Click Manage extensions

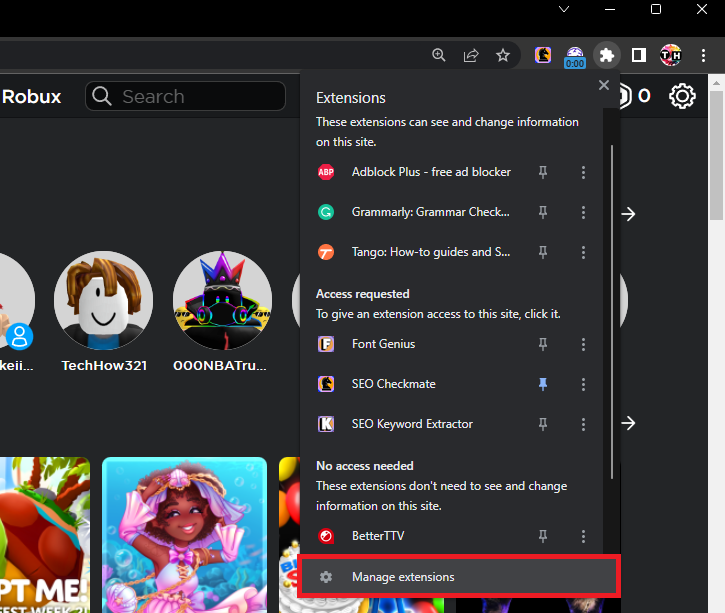[403, 577]
